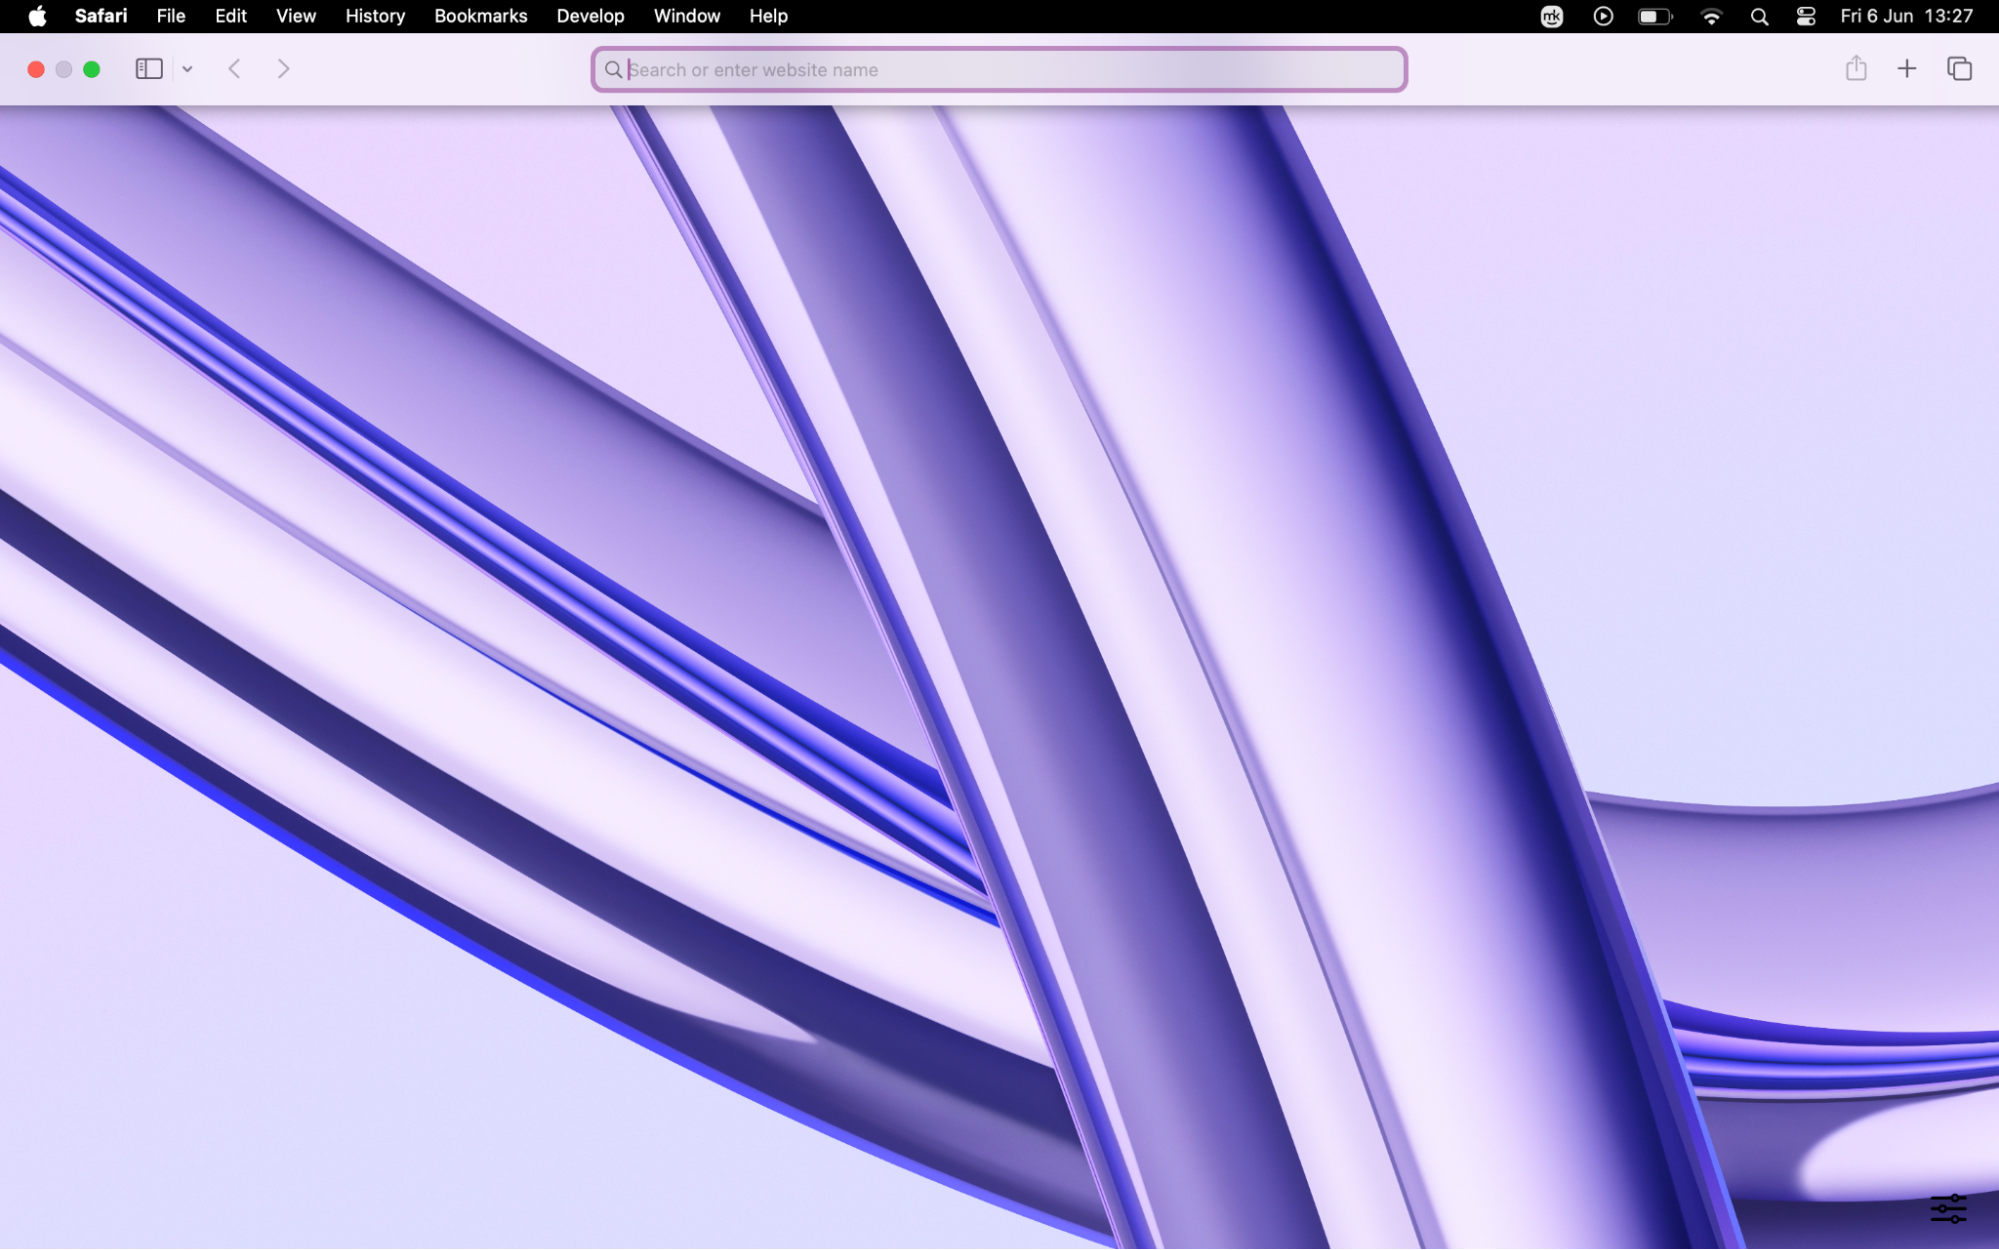Click the Now Playing menu bar control

(1602, 16)
